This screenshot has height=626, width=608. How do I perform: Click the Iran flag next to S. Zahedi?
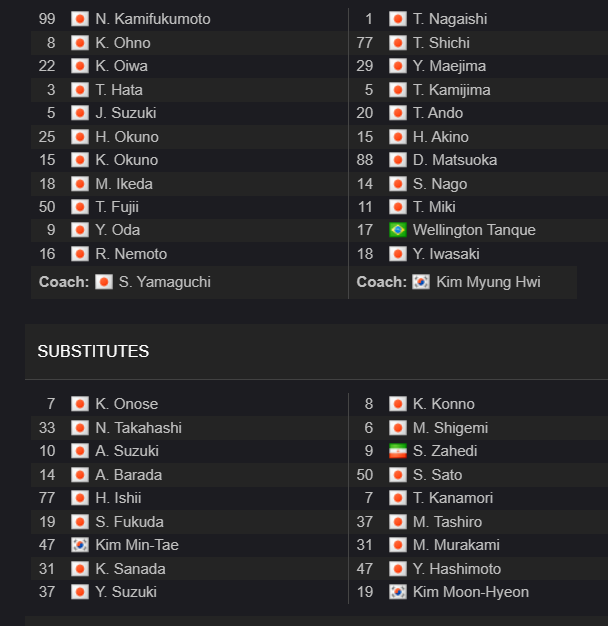click(398, 451)
